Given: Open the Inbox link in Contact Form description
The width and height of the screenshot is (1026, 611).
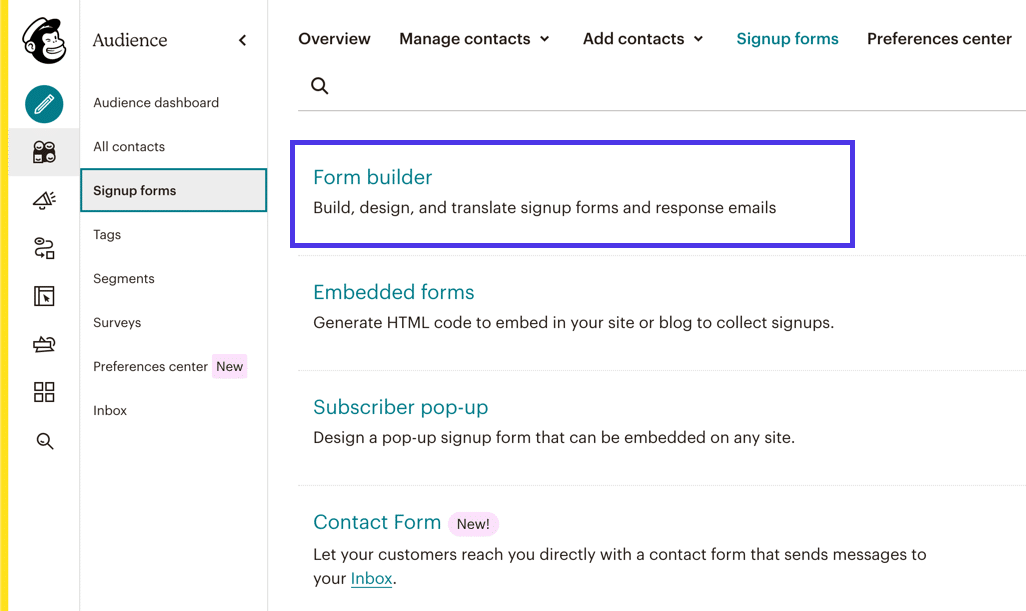Looking at the screenshot, I should pos(370,578).
